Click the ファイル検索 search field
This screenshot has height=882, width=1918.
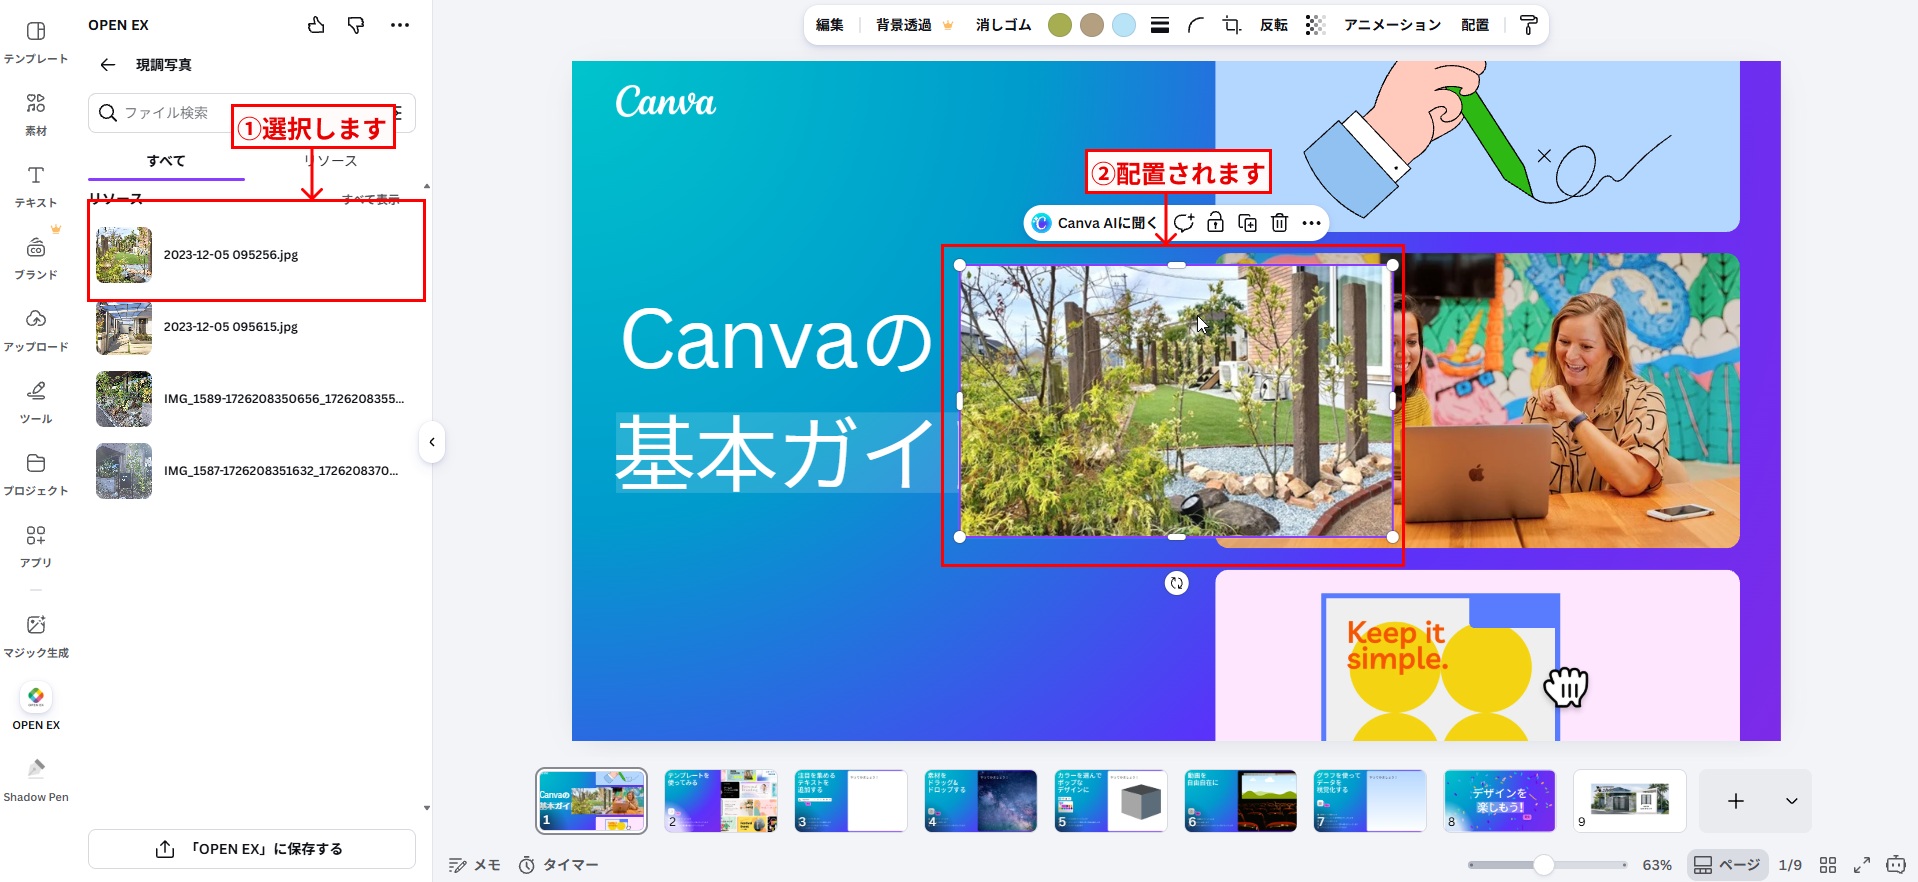pos(252,113)
